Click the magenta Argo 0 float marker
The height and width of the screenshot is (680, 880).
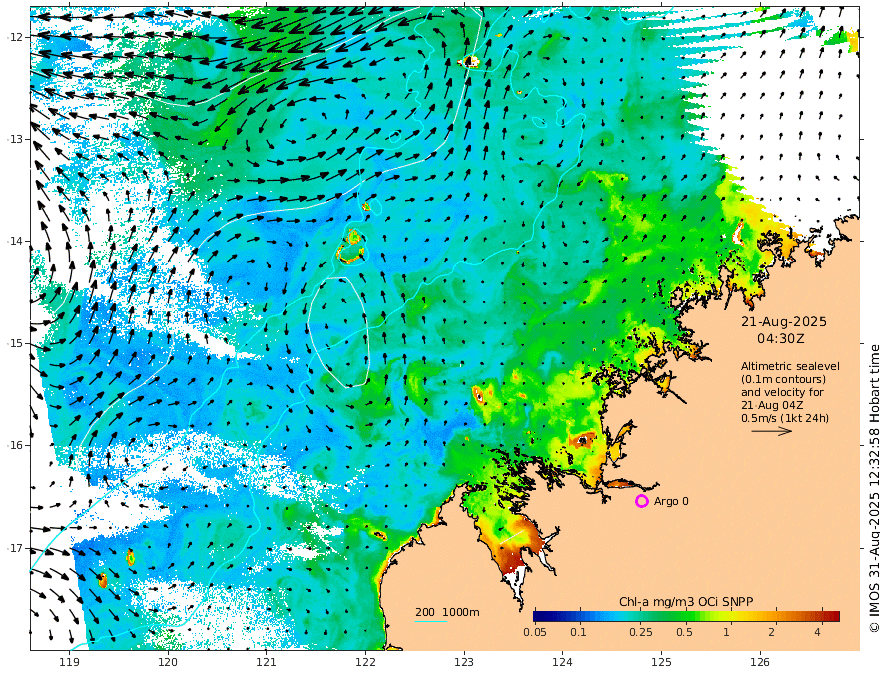pyautogui.click(x=641, y=501)
